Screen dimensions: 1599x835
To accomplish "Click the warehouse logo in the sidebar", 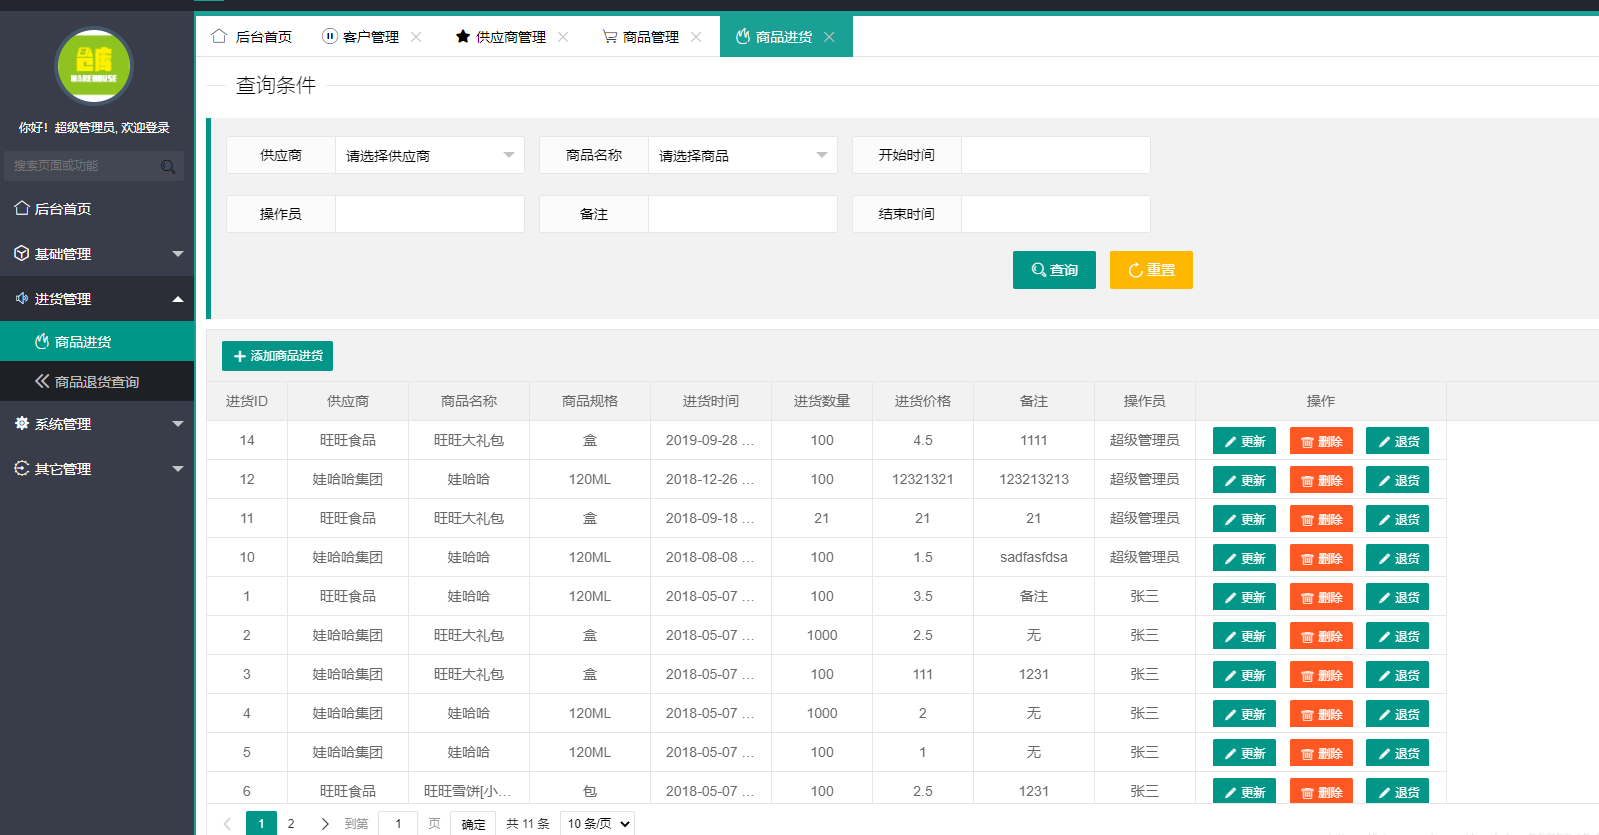I will coord(94,66).
